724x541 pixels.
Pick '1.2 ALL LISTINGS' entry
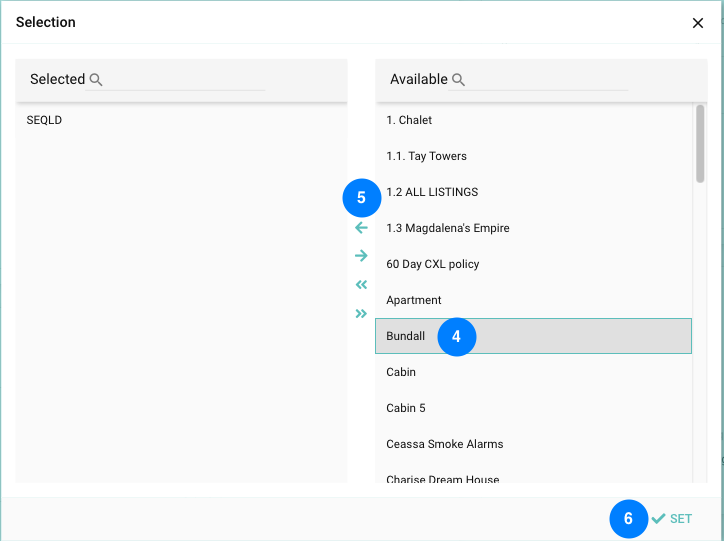[x=432, y=192]
